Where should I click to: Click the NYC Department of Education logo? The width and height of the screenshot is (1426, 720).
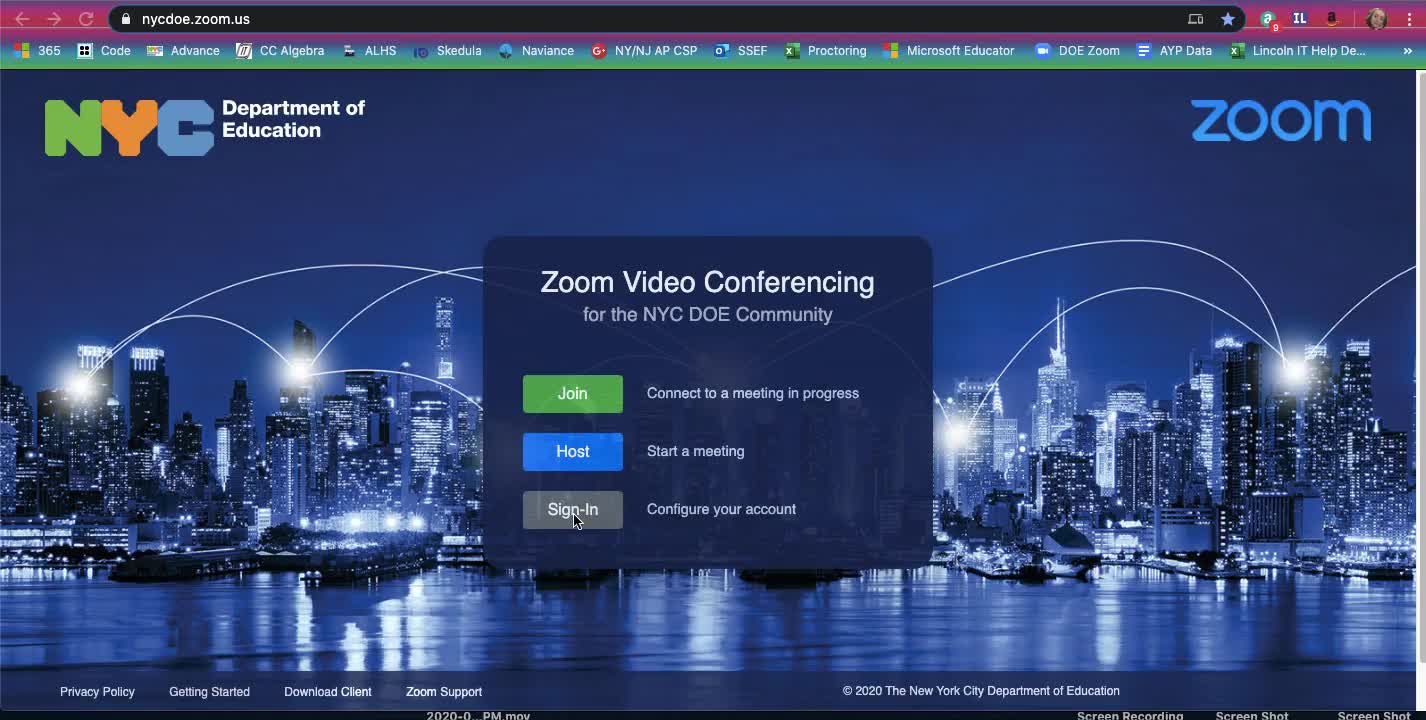(x=205, y=127)
